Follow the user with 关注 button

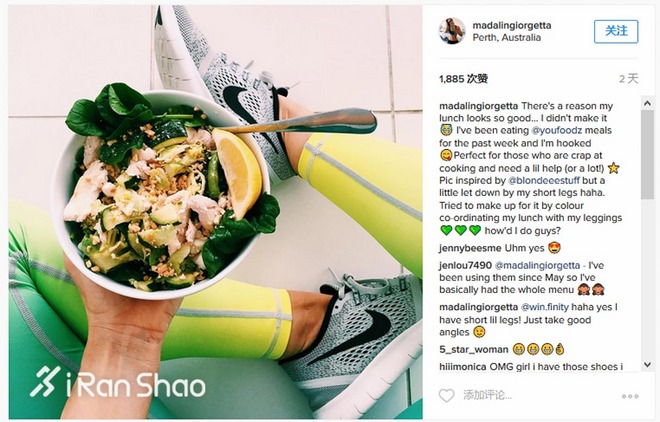pos(616,31)
